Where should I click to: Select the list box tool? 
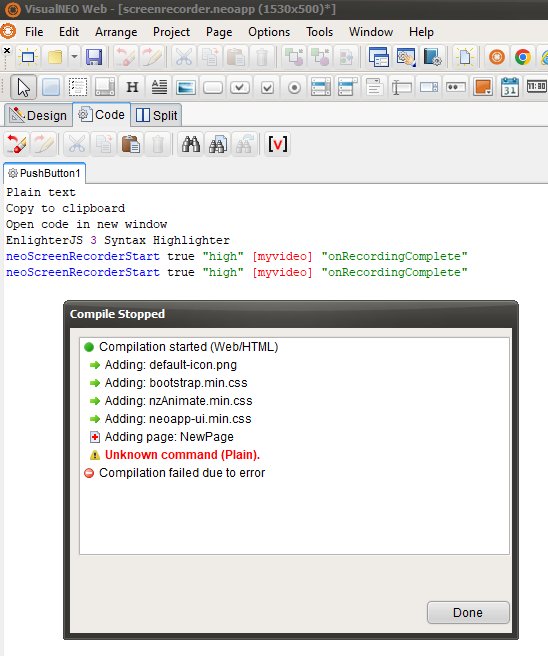[321, 87]
